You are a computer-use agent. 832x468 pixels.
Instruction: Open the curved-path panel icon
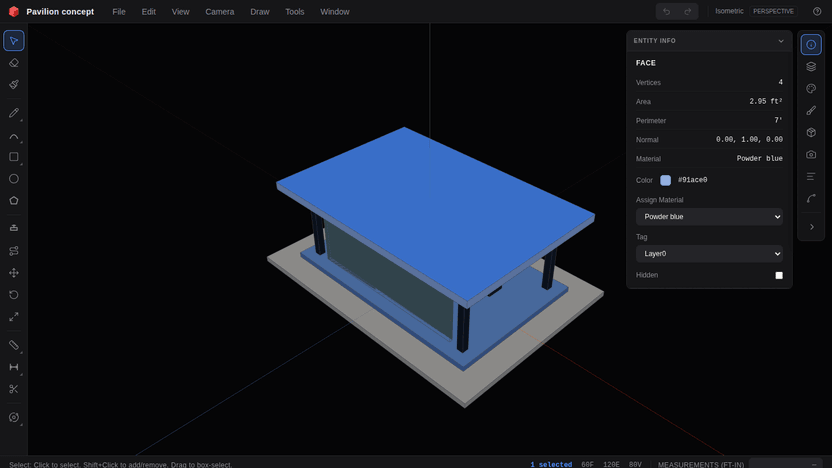pyautogui.click(x=811, y=198)
